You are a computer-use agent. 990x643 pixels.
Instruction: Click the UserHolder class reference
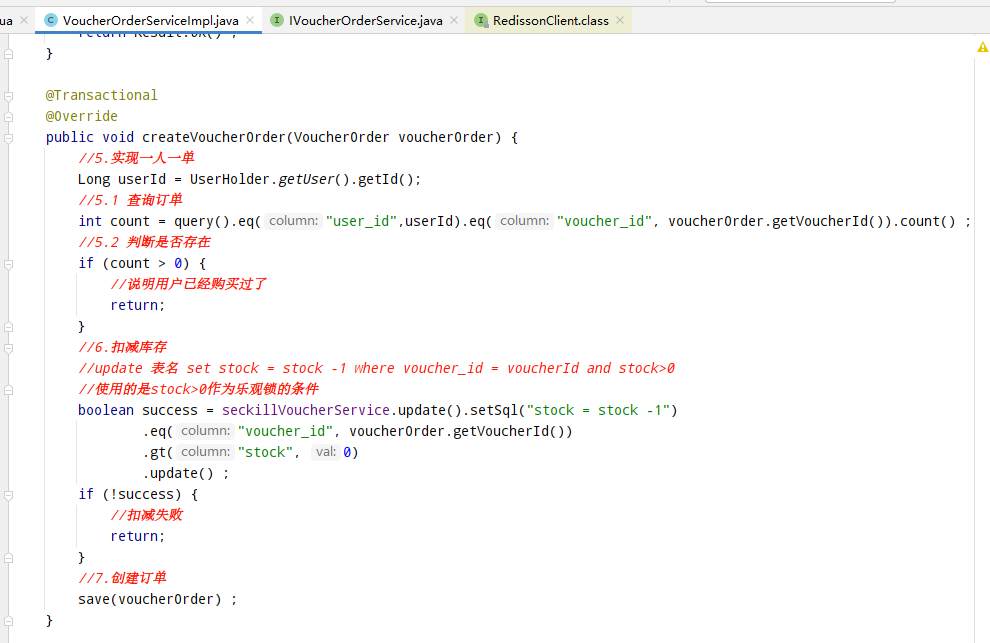[230, 179]
